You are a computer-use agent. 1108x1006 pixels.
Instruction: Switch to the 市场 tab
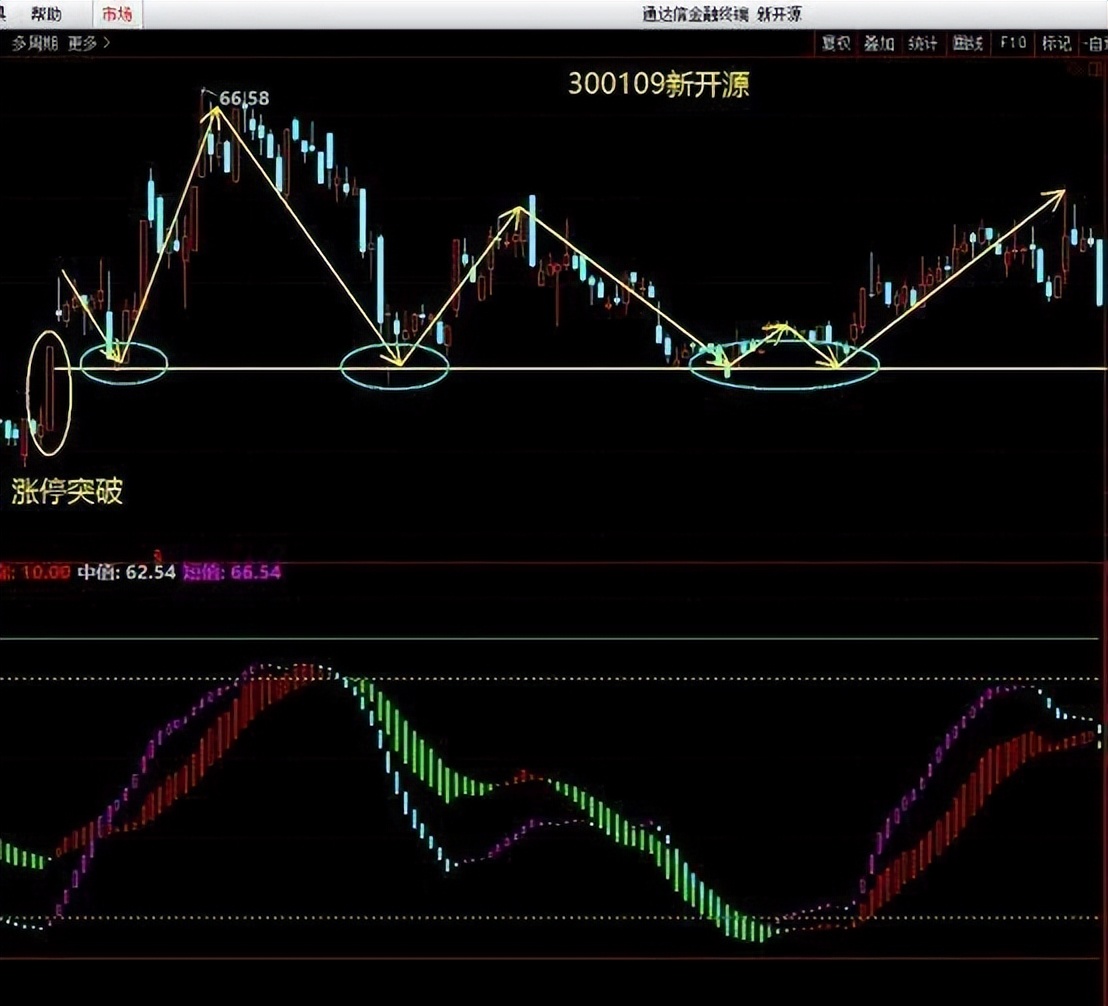[117, 13]
